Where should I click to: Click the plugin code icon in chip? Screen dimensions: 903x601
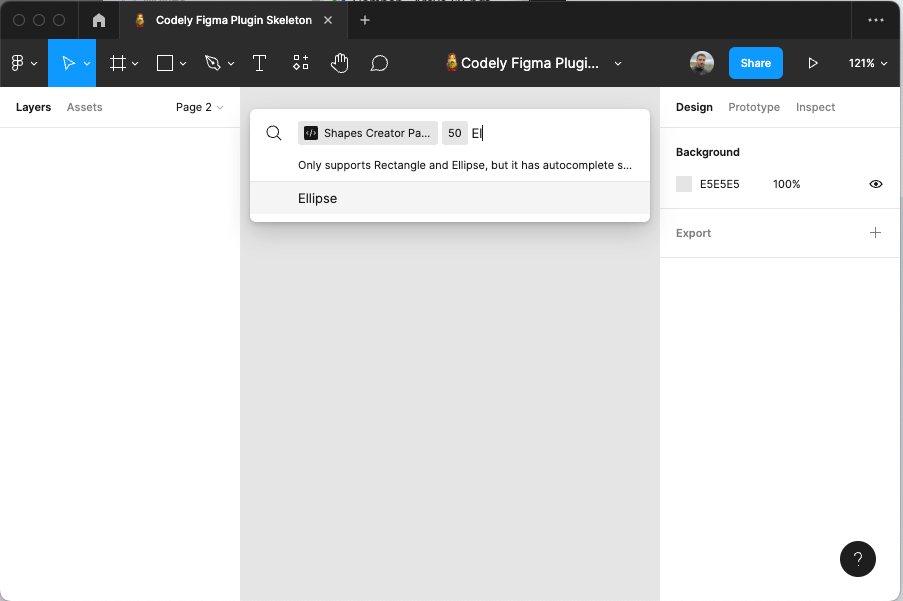tap(311, 133)
